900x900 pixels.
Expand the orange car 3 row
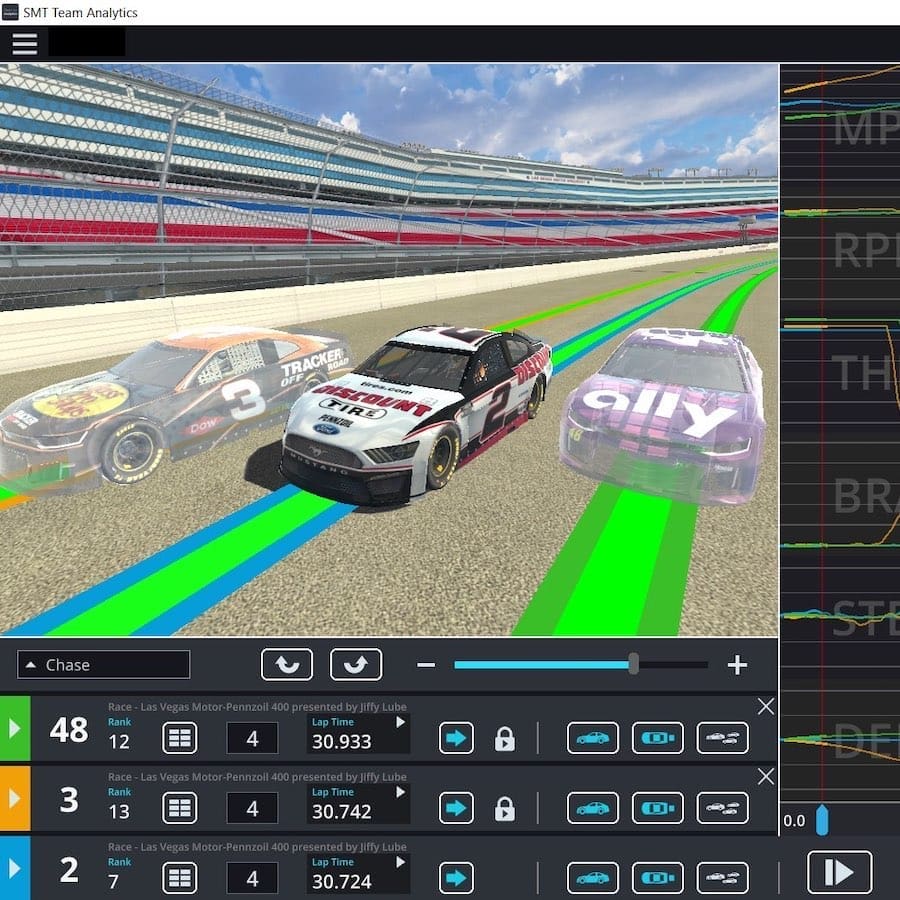tap(15, 798)
